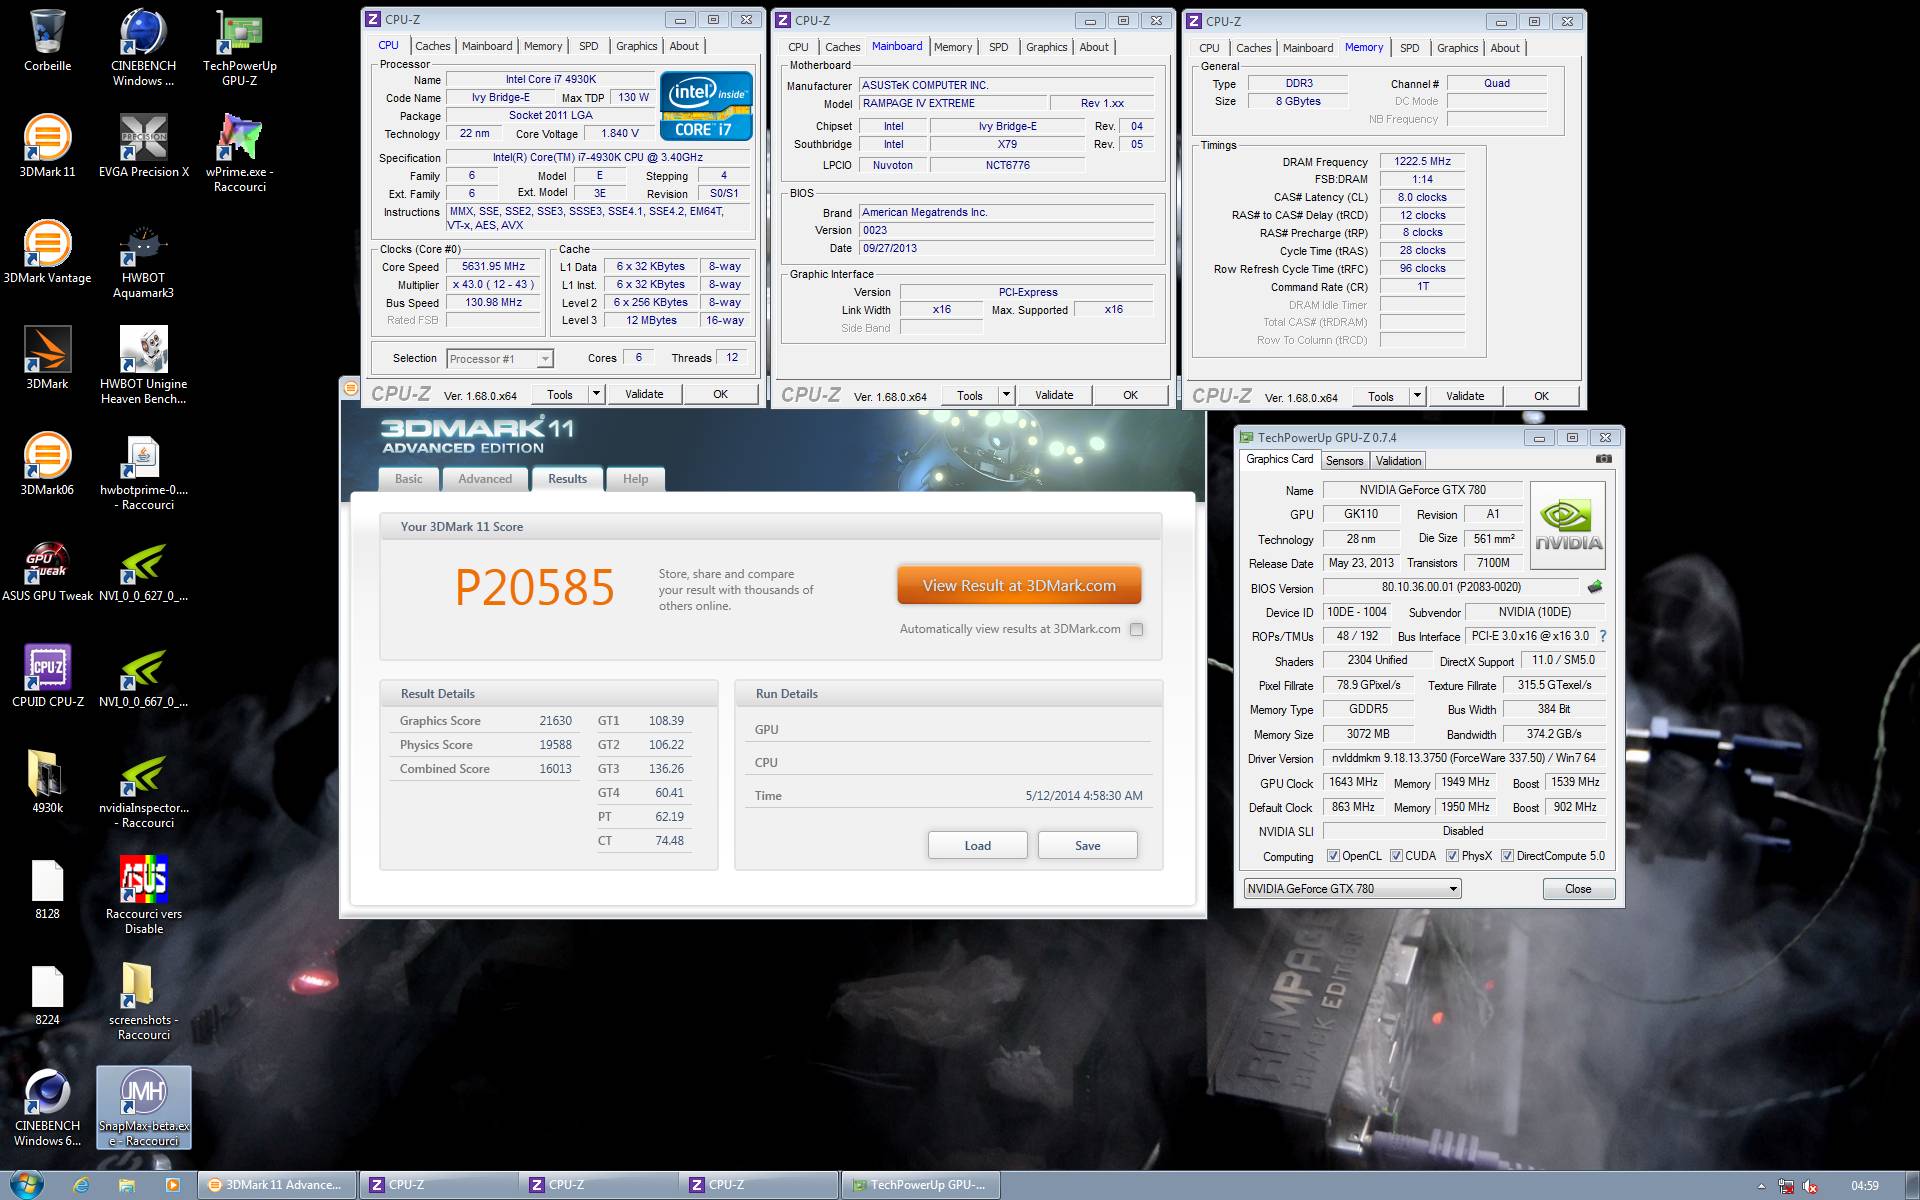Open EVGA Precision X shortcut

point(143,146)
